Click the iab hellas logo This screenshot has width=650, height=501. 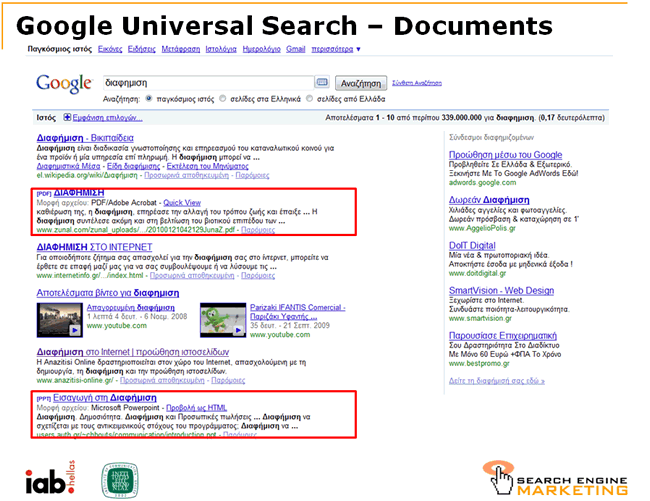pos(50,478)
